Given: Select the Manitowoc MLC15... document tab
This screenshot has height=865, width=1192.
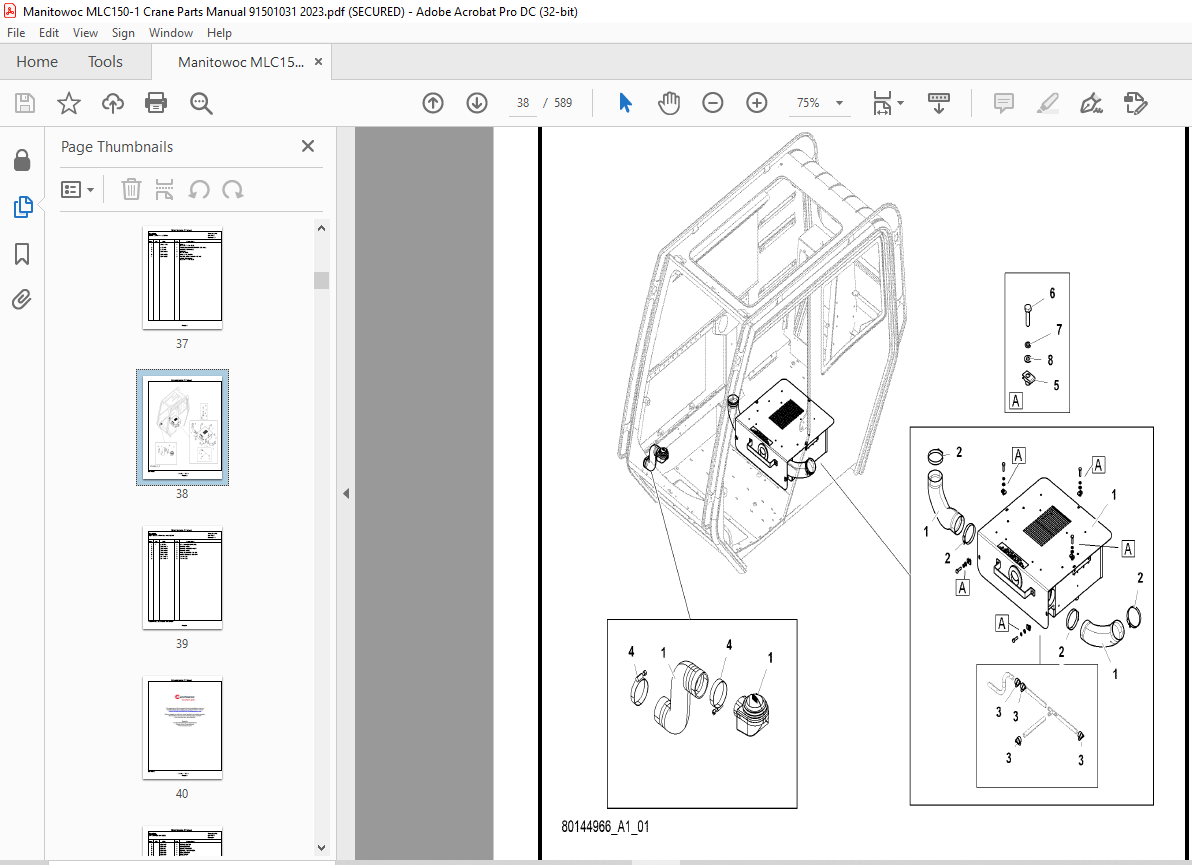Looking at the screenshot, I should click(x=240, y=62).
